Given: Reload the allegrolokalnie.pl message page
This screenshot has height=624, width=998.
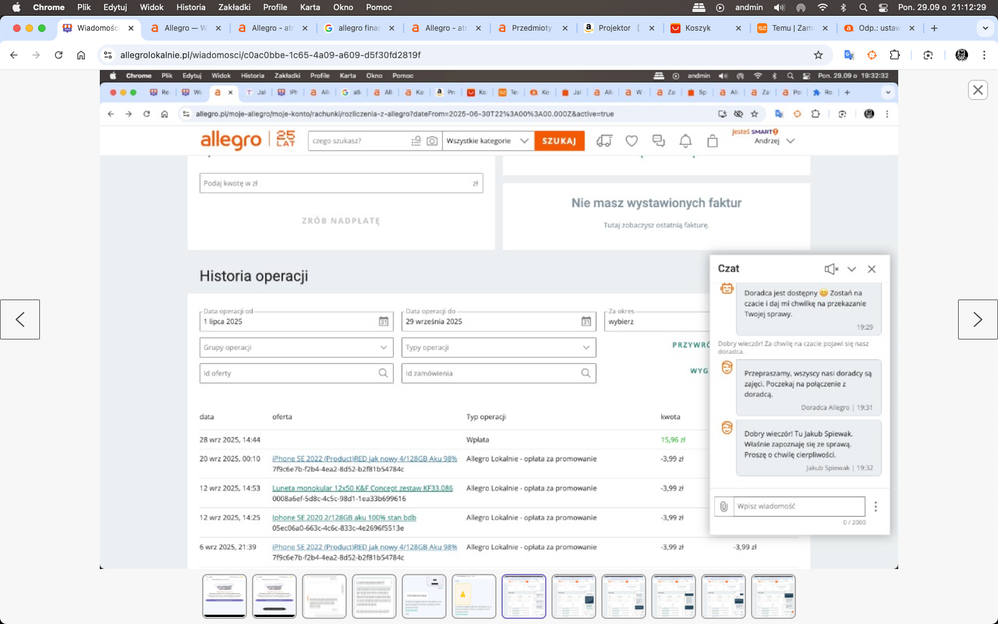Looking at the screenshot, I should pyautogui.click(x=59, y=55).
